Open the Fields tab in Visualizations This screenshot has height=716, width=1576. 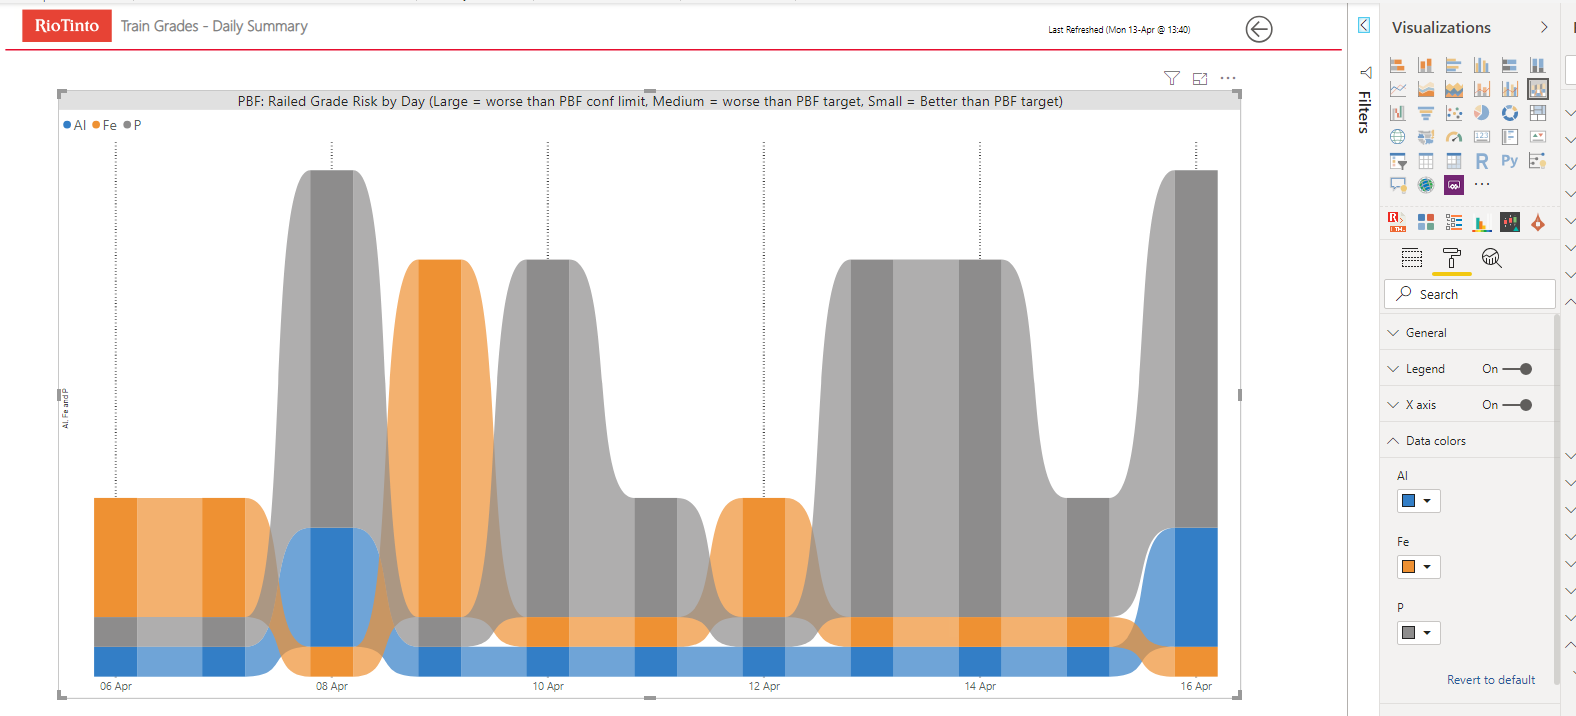[x=1412, y=258]
